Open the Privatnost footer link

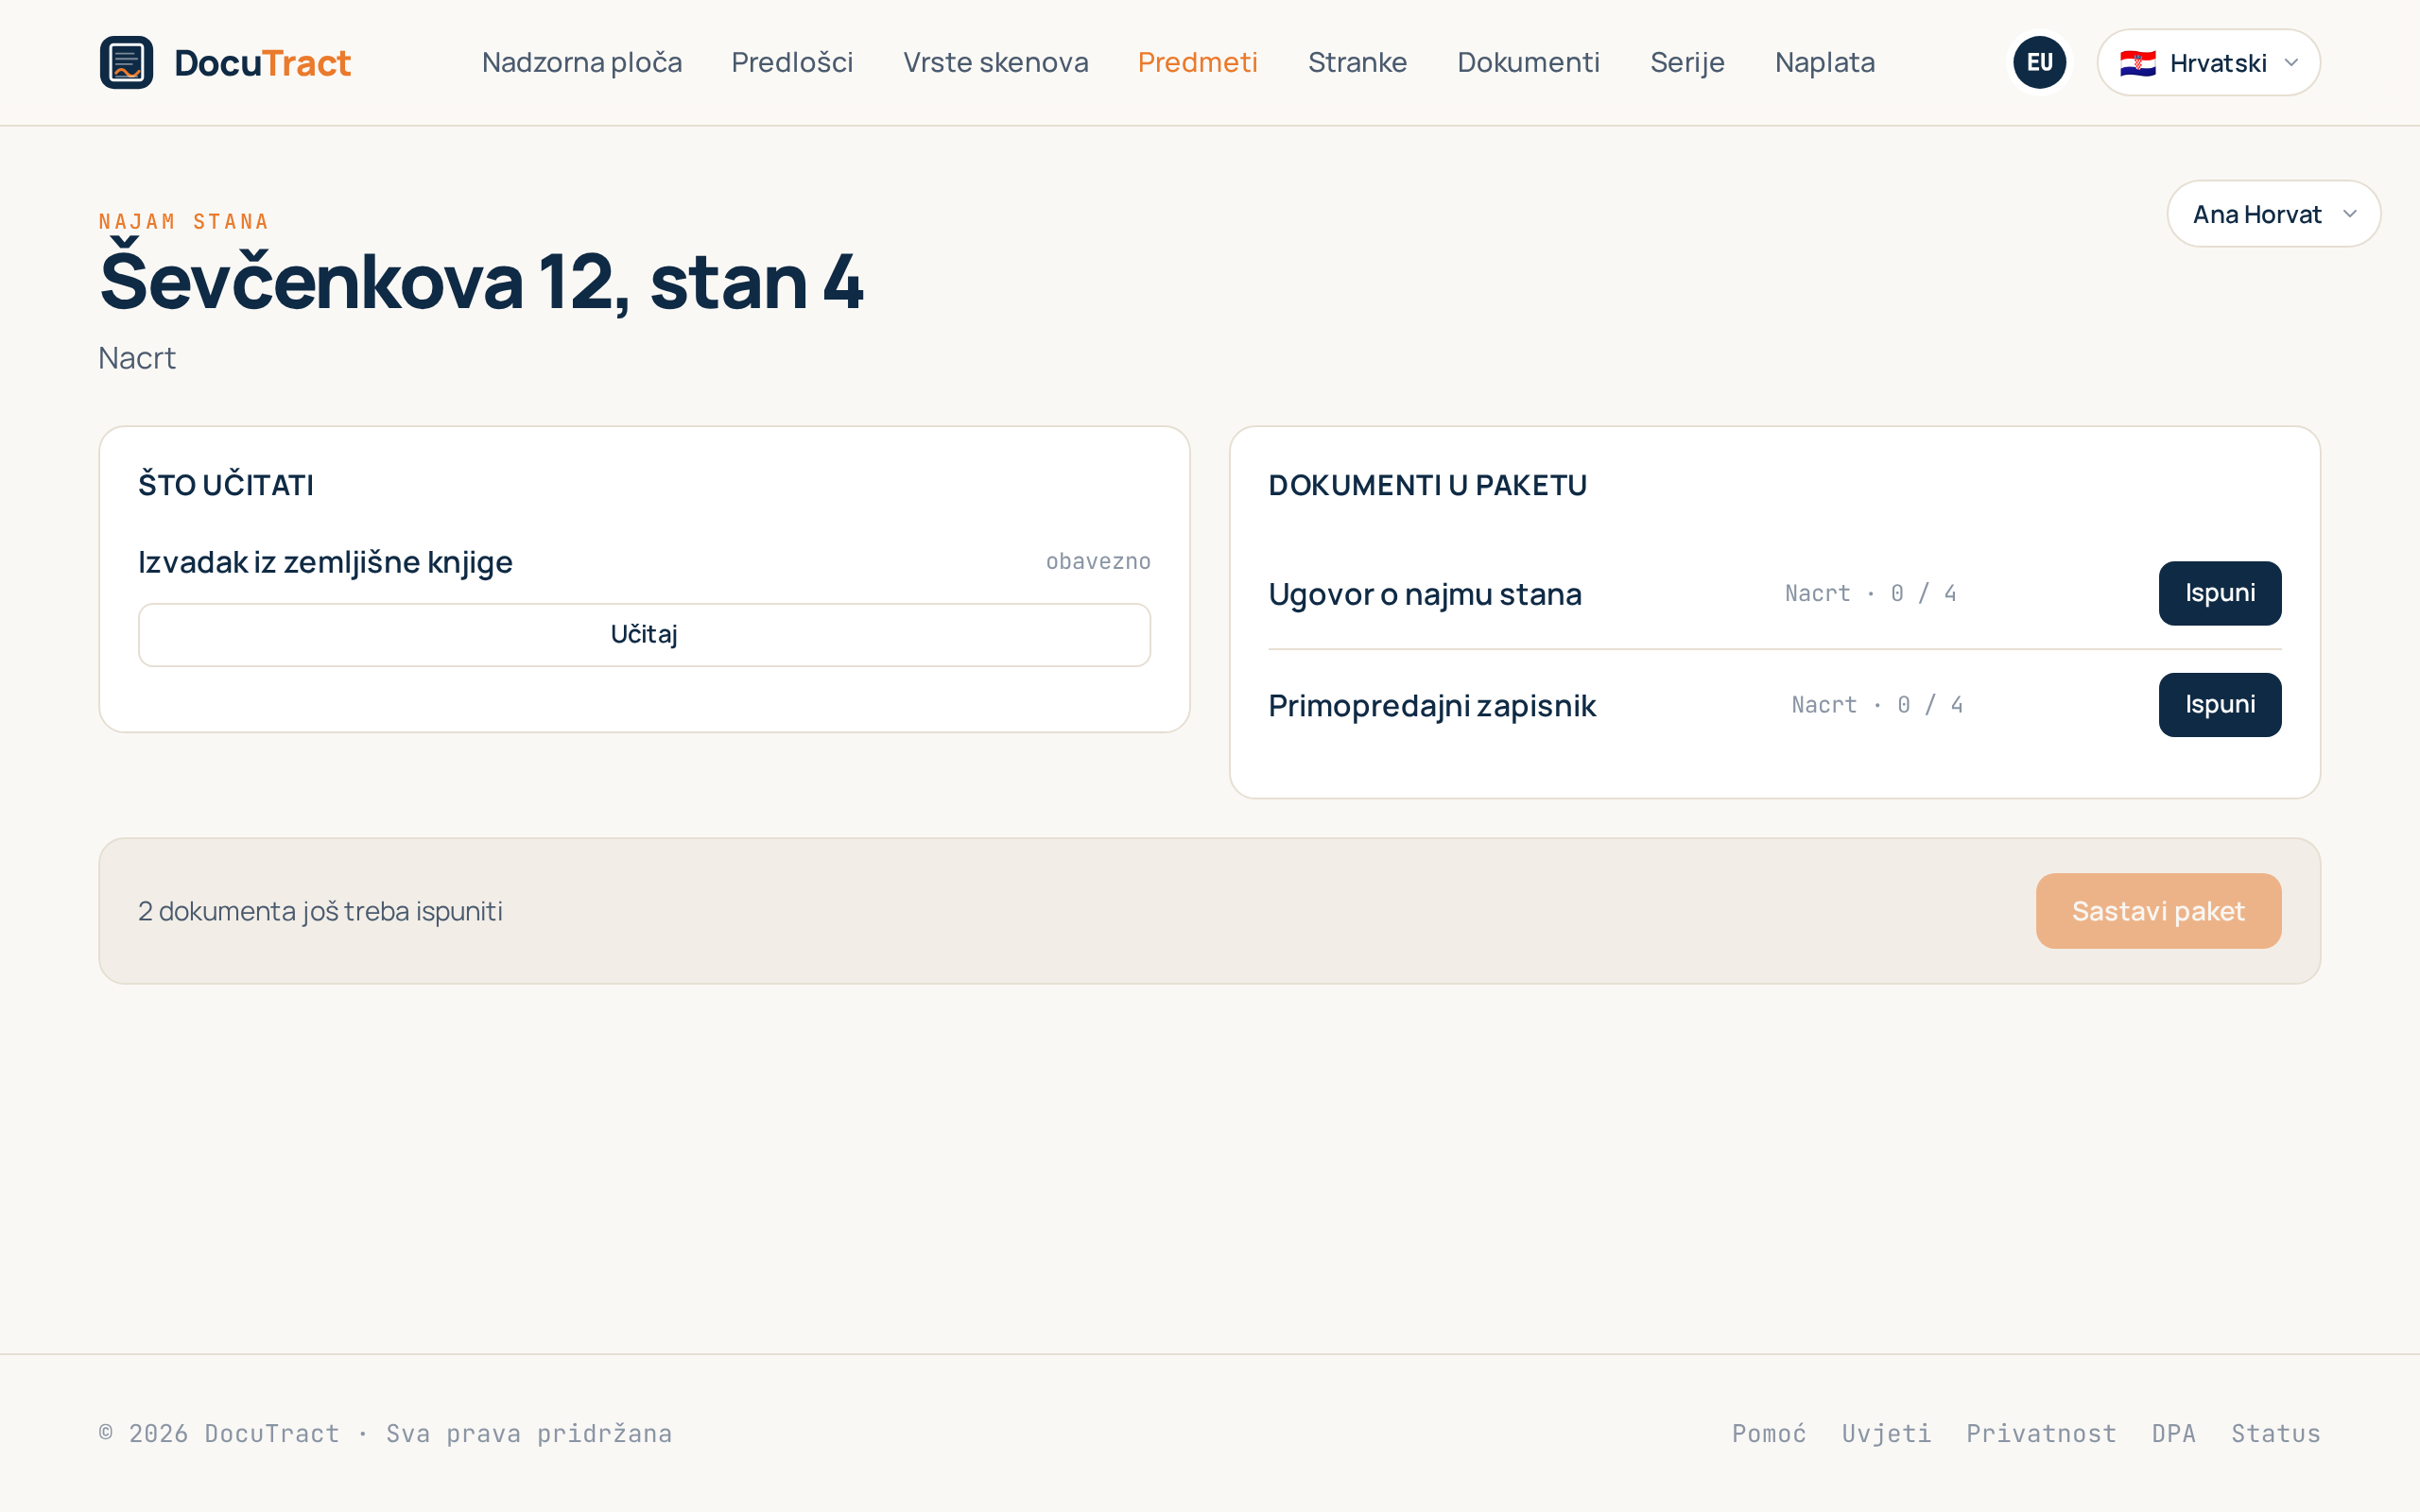(2041, 1433)
